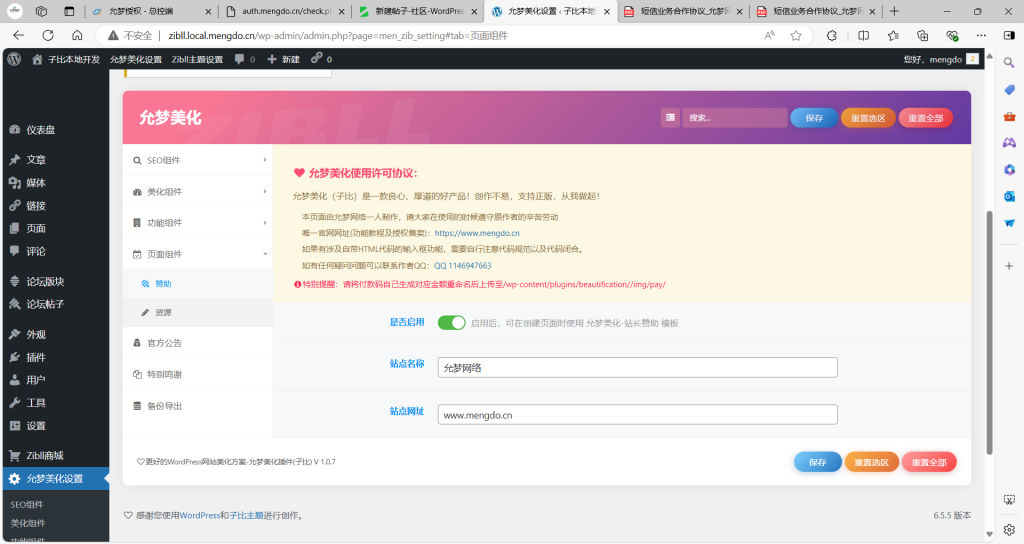Open 仪表盘 dashboard in sidebar
Viewport: 1024px width, 544px height.
point(40,130)
